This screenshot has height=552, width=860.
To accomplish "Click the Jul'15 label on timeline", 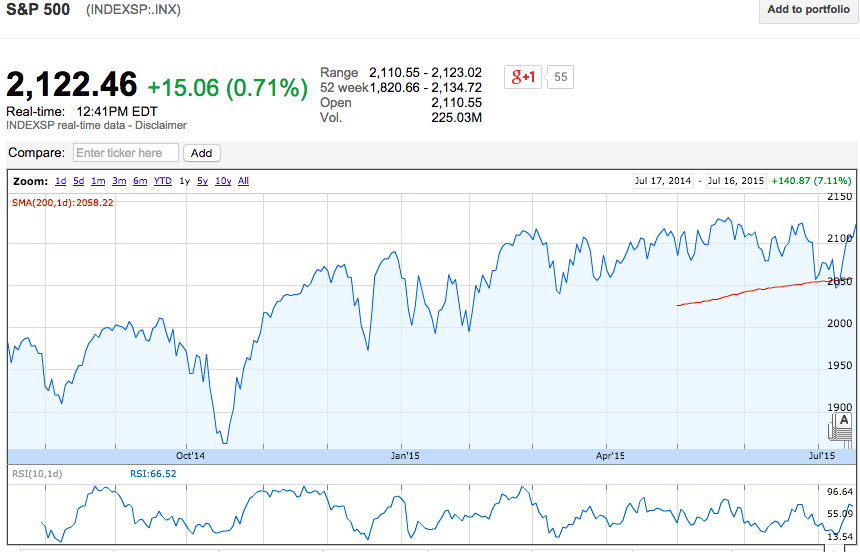I will click(822, 456).
